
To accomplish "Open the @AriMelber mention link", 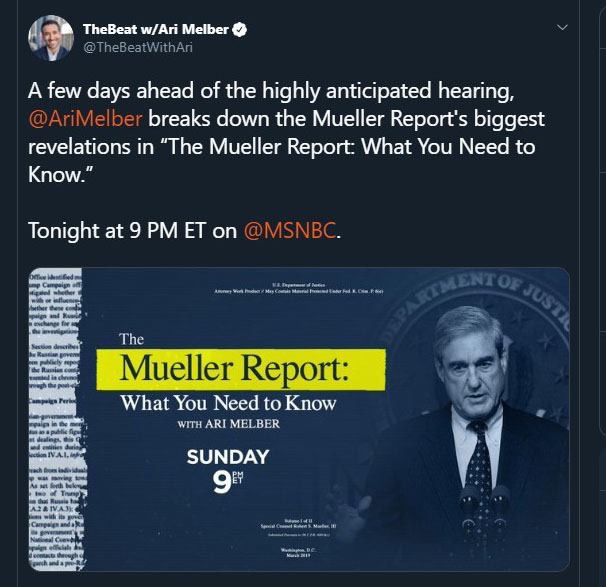I will [x=85, y=120].
